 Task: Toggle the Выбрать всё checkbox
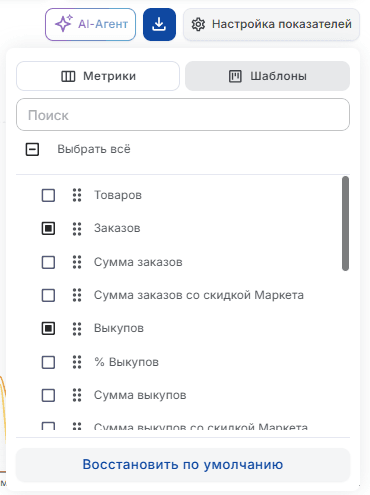pos(32,149)
